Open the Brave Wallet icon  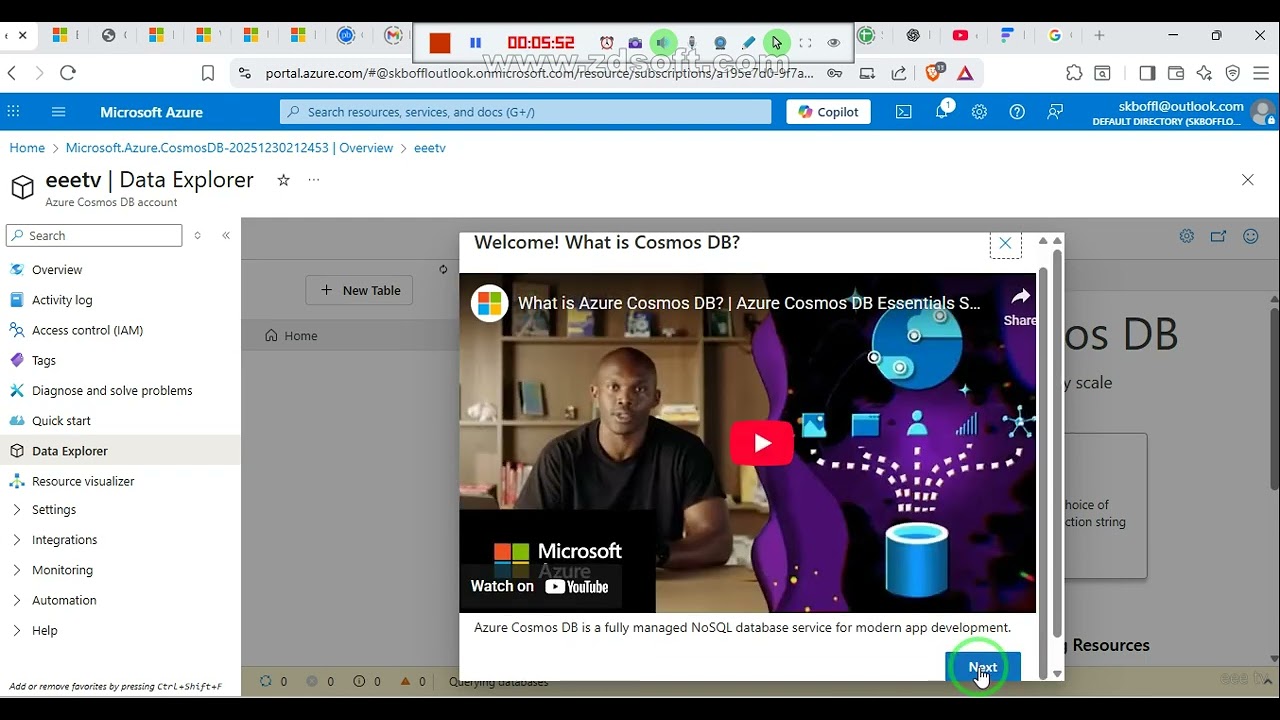pos(1176,73)
